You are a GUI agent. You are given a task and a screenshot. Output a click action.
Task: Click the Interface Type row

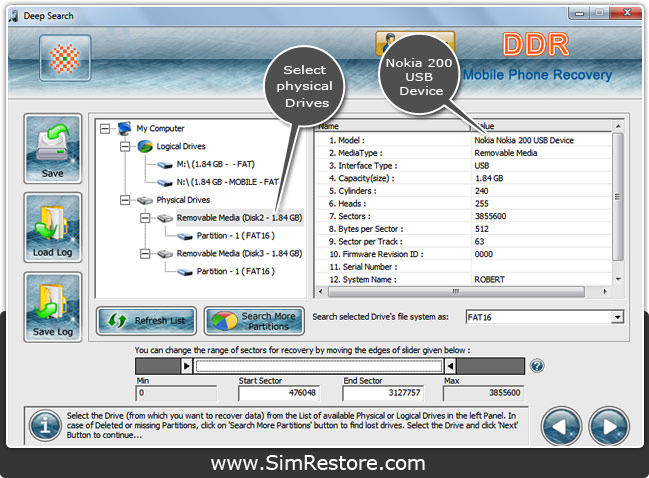(463, 166)
